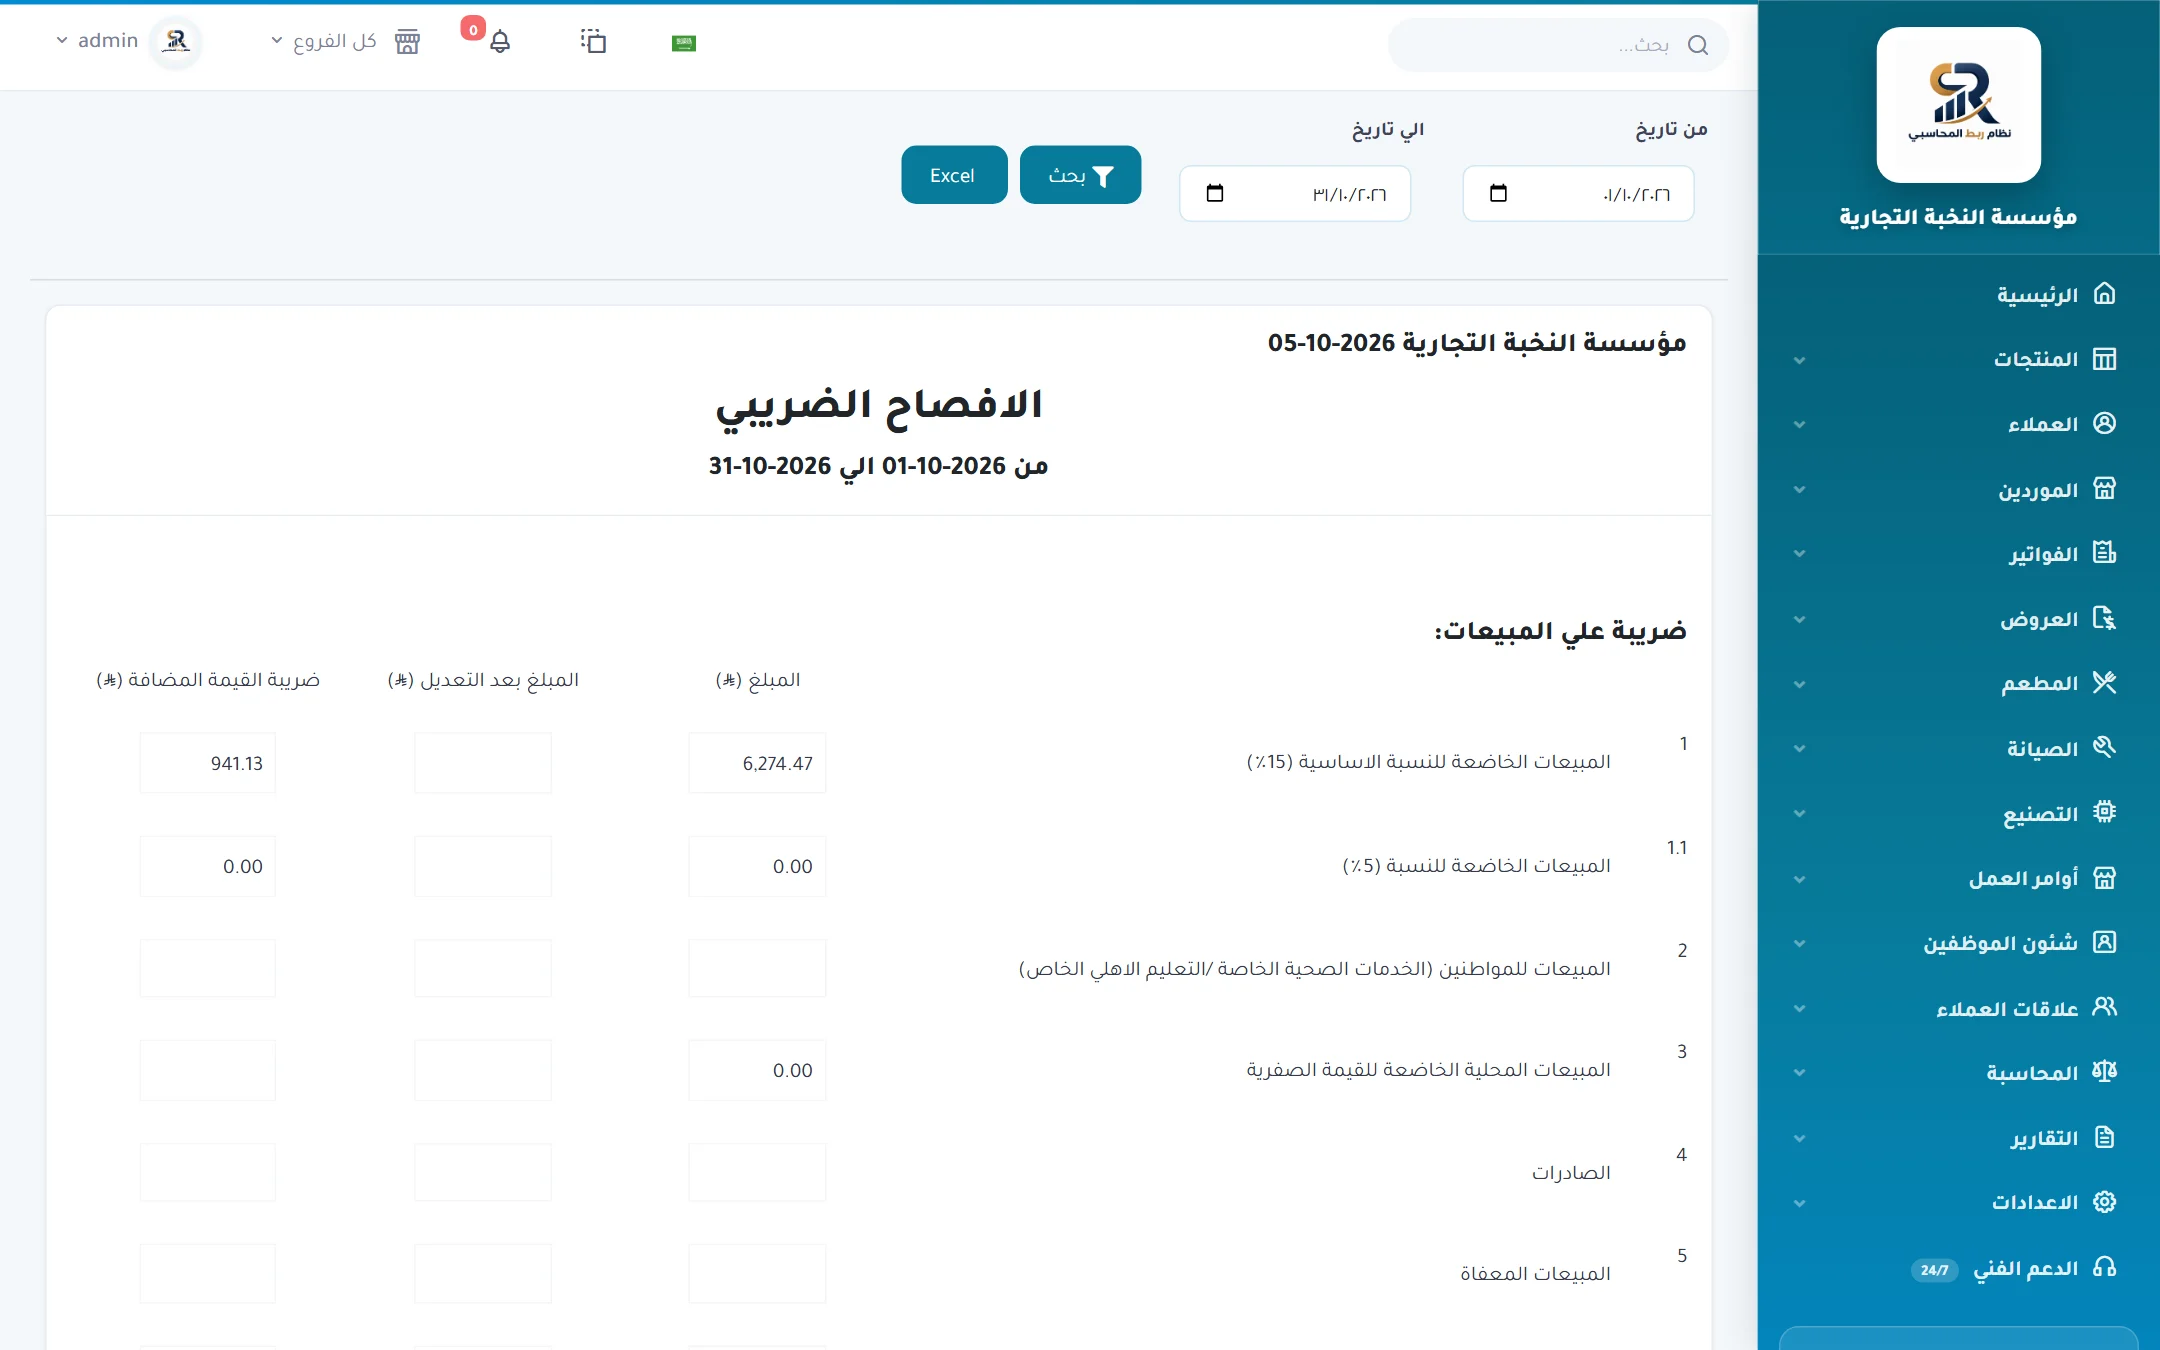The width and height of the screenshot is (2160, 1350).
Task: Click the 6,274.47 amount field
Action: 757,763
